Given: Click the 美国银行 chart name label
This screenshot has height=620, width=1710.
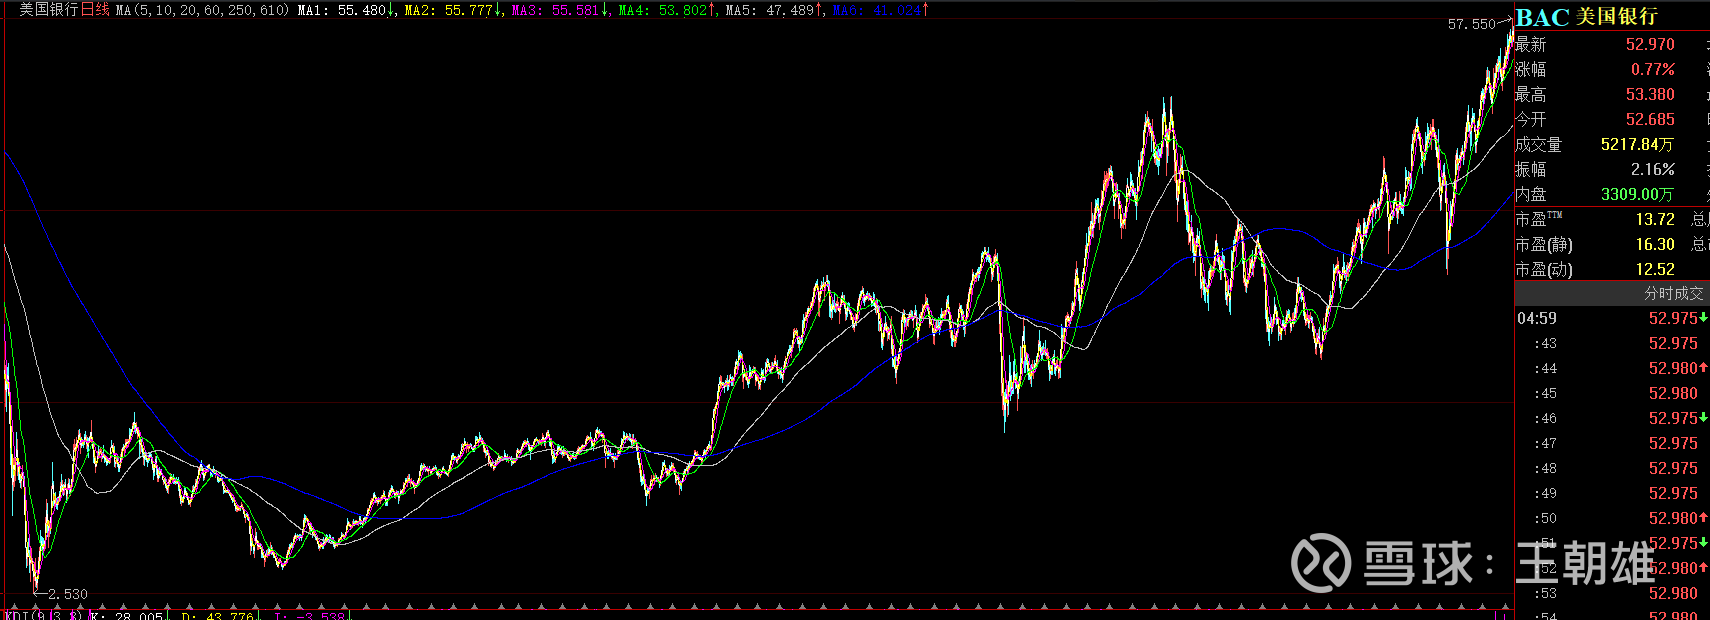Looking at the screenshot, I should coord(49,9).
